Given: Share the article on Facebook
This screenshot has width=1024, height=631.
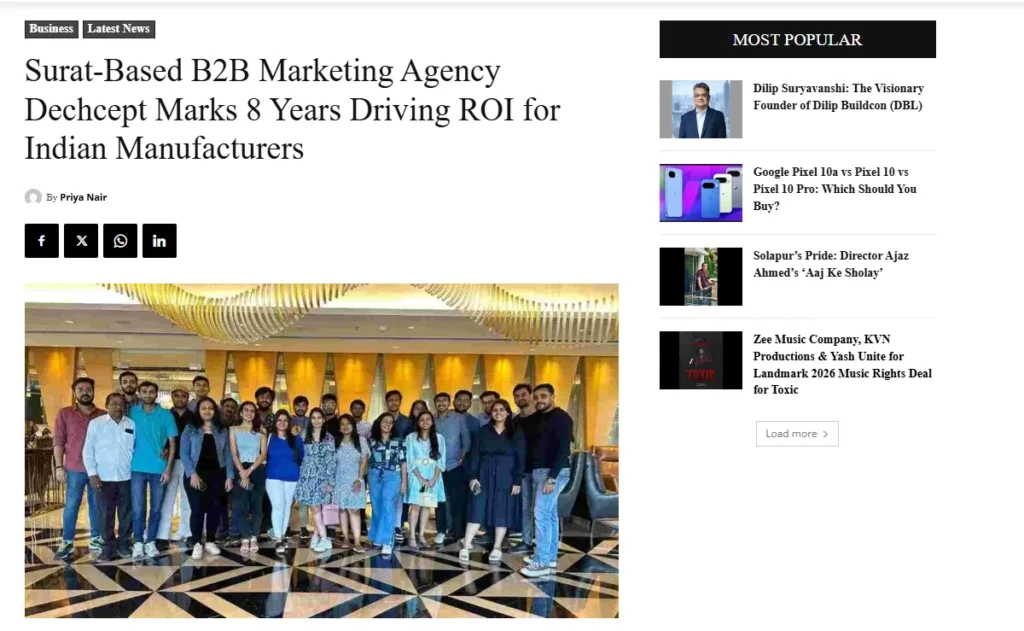Looking at the screenshot, I should coord(42,241).
